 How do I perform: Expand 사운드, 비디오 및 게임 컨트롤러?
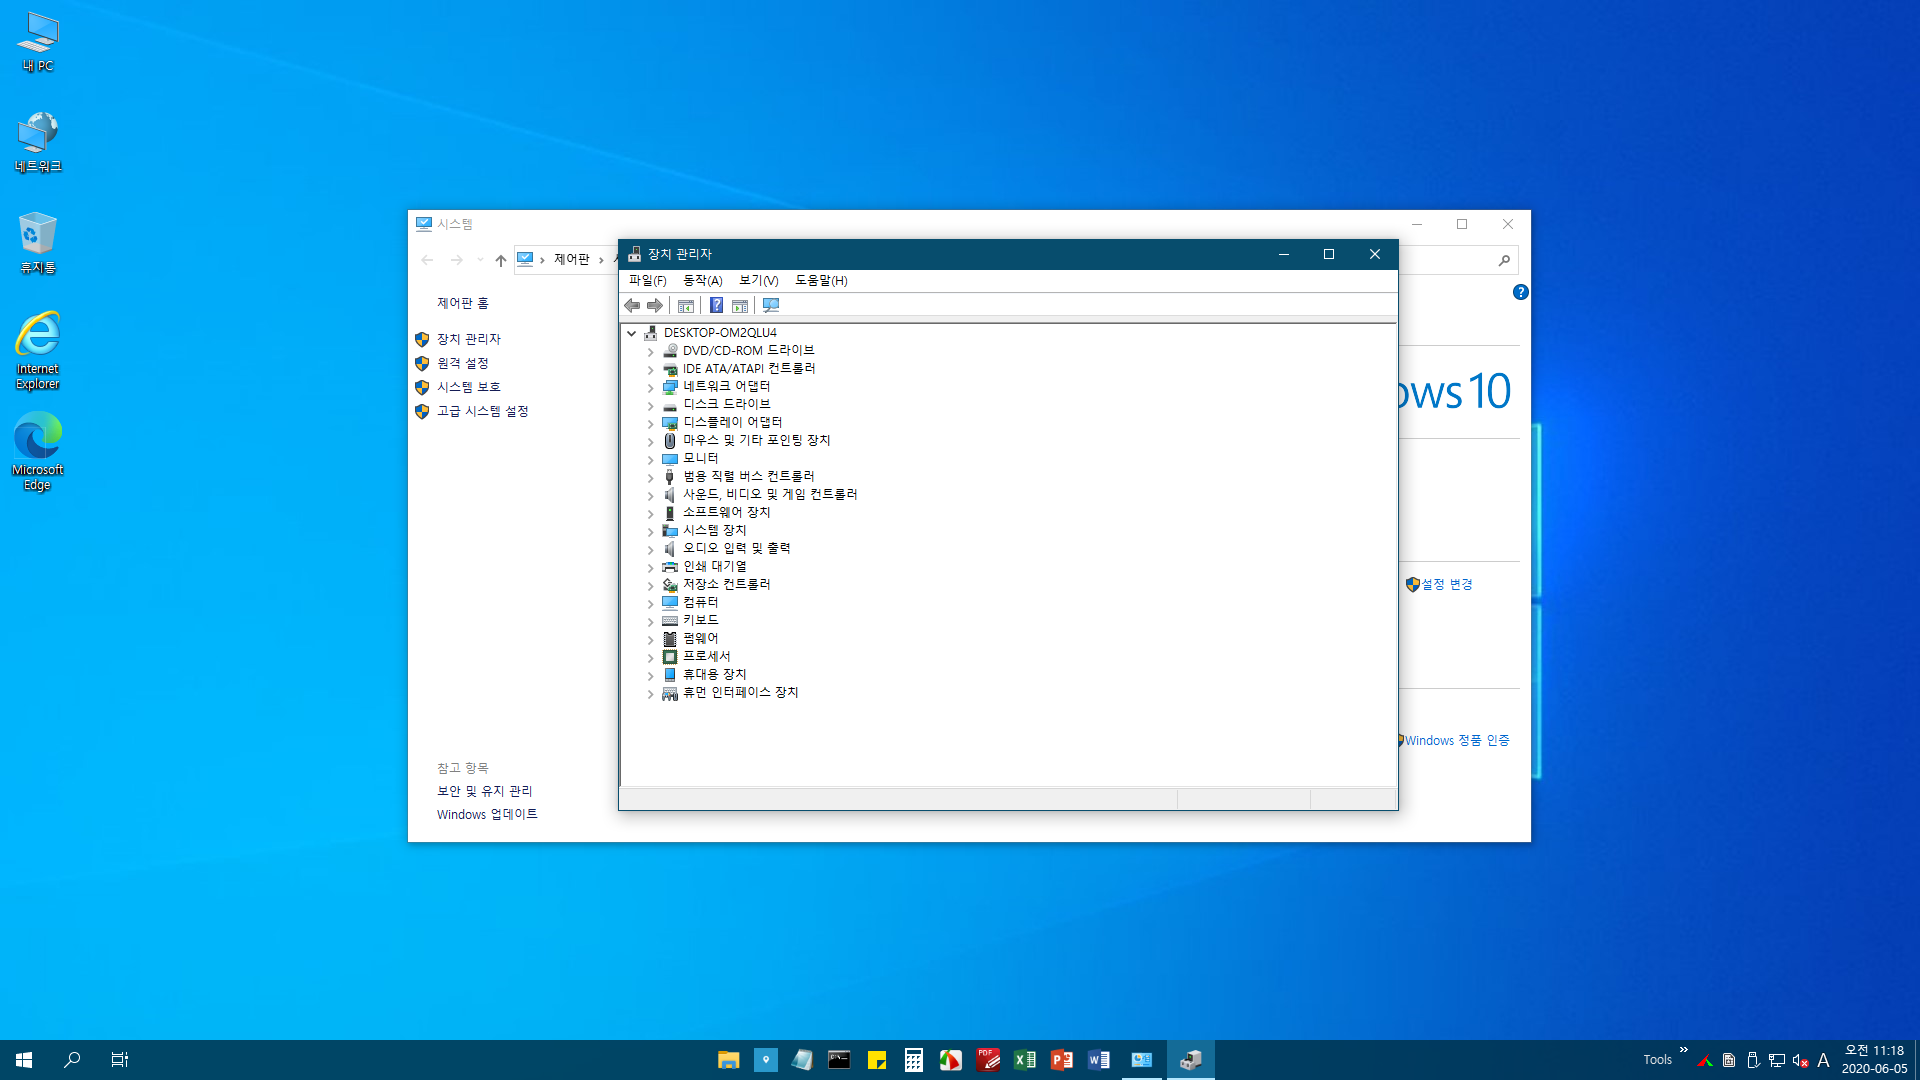click(650, 496)
